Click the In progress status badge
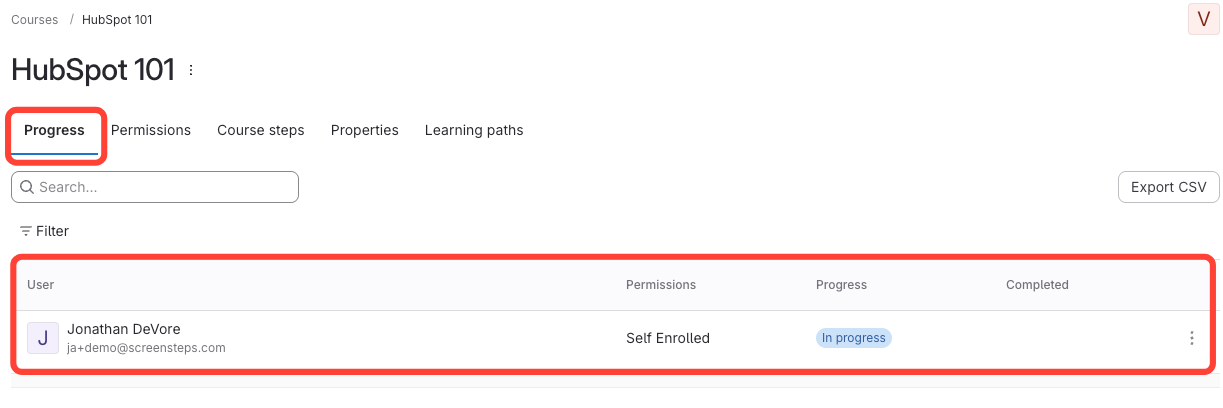The width and height of the screenshot is (1223, 408). 853,338
